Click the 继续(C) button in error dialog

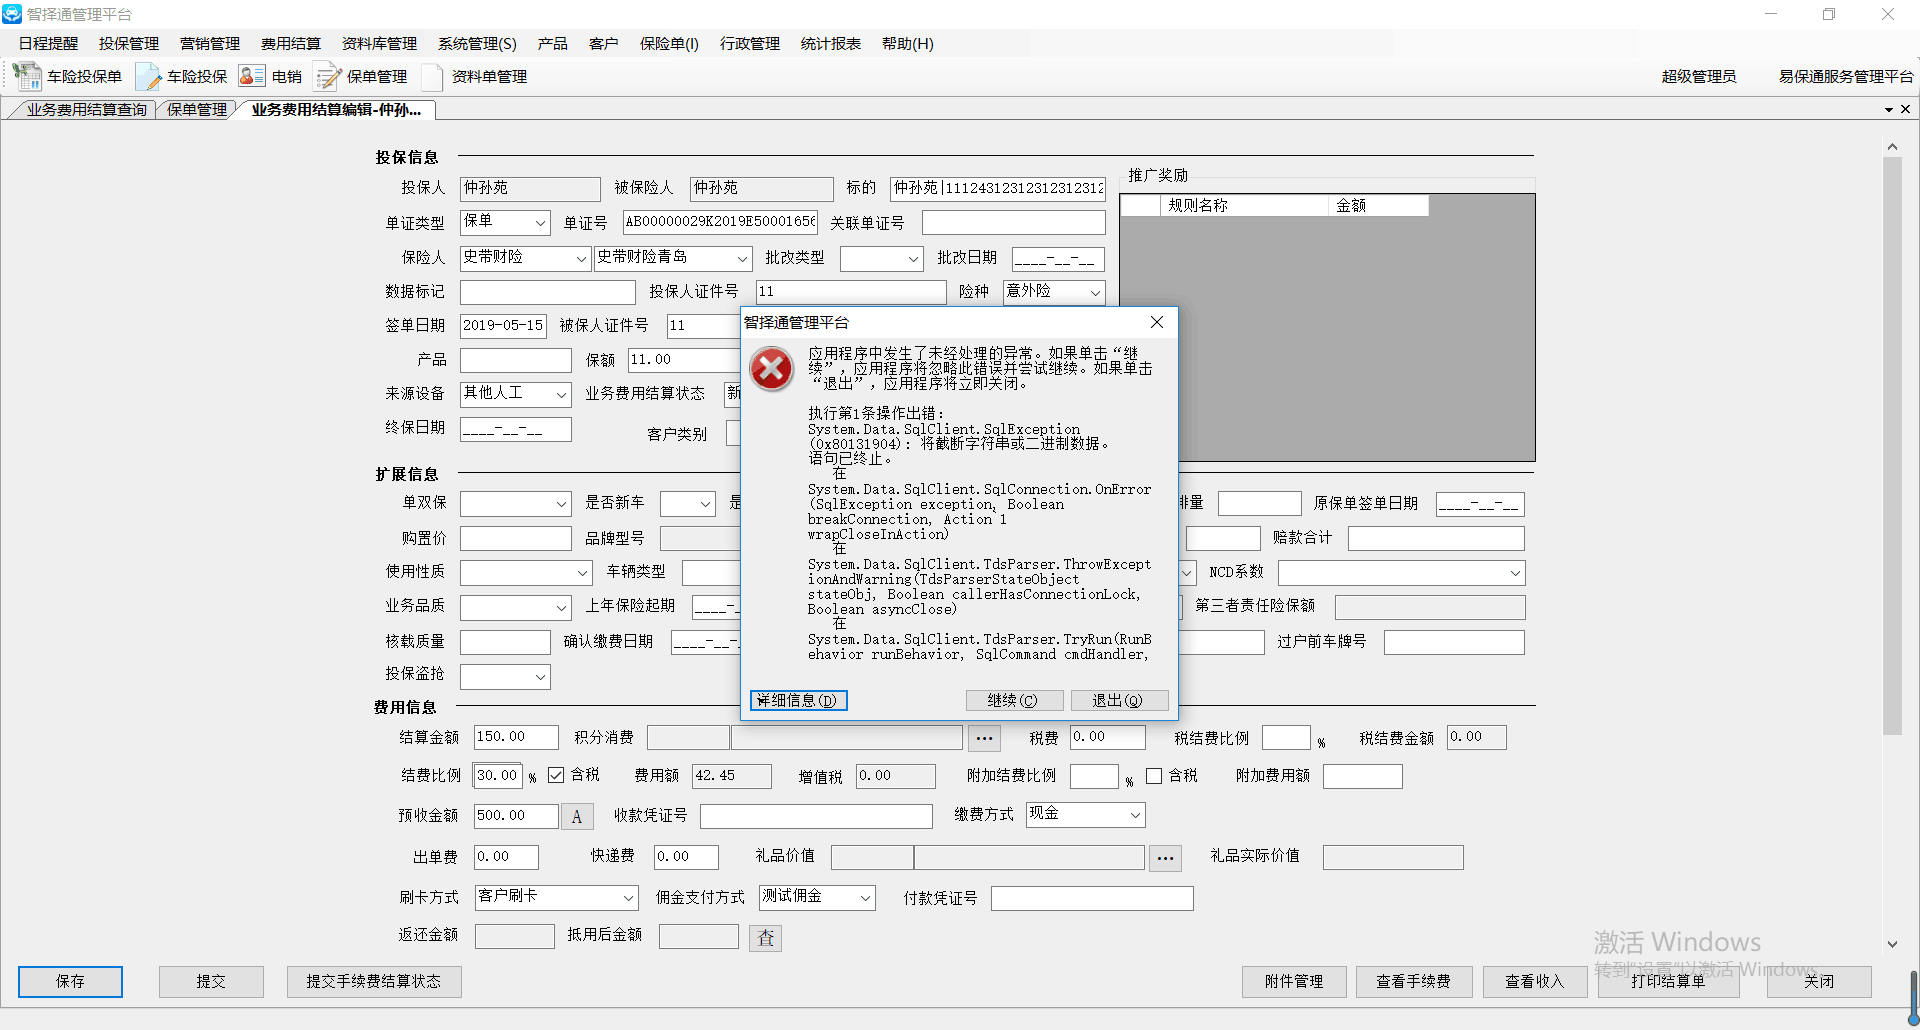[1012, 700]
